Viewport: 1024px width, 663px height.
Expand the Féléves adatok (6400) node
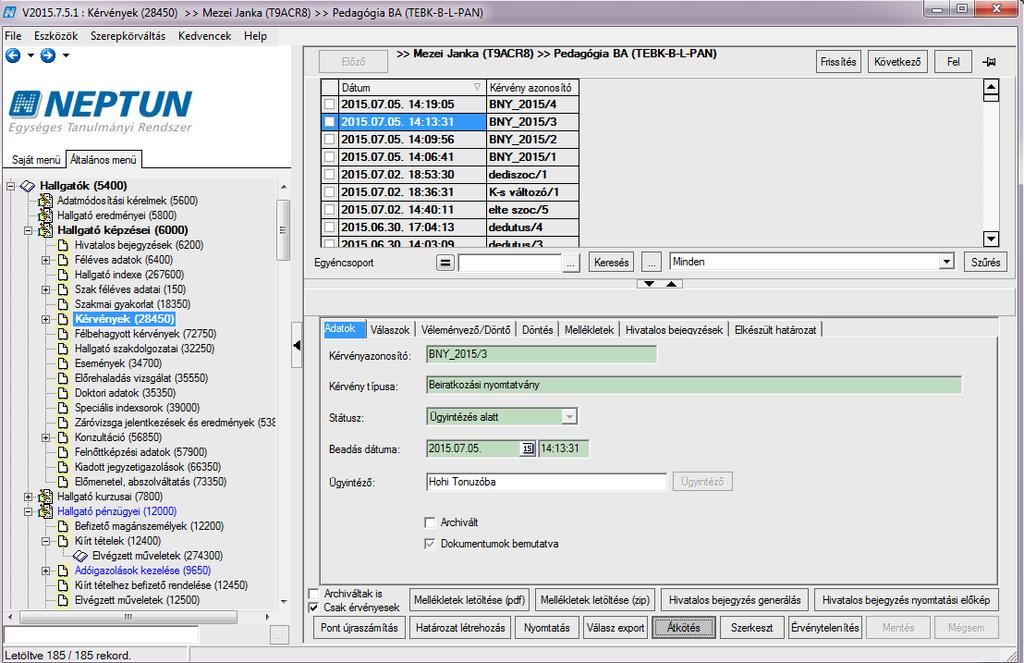(x=46, y=260)
